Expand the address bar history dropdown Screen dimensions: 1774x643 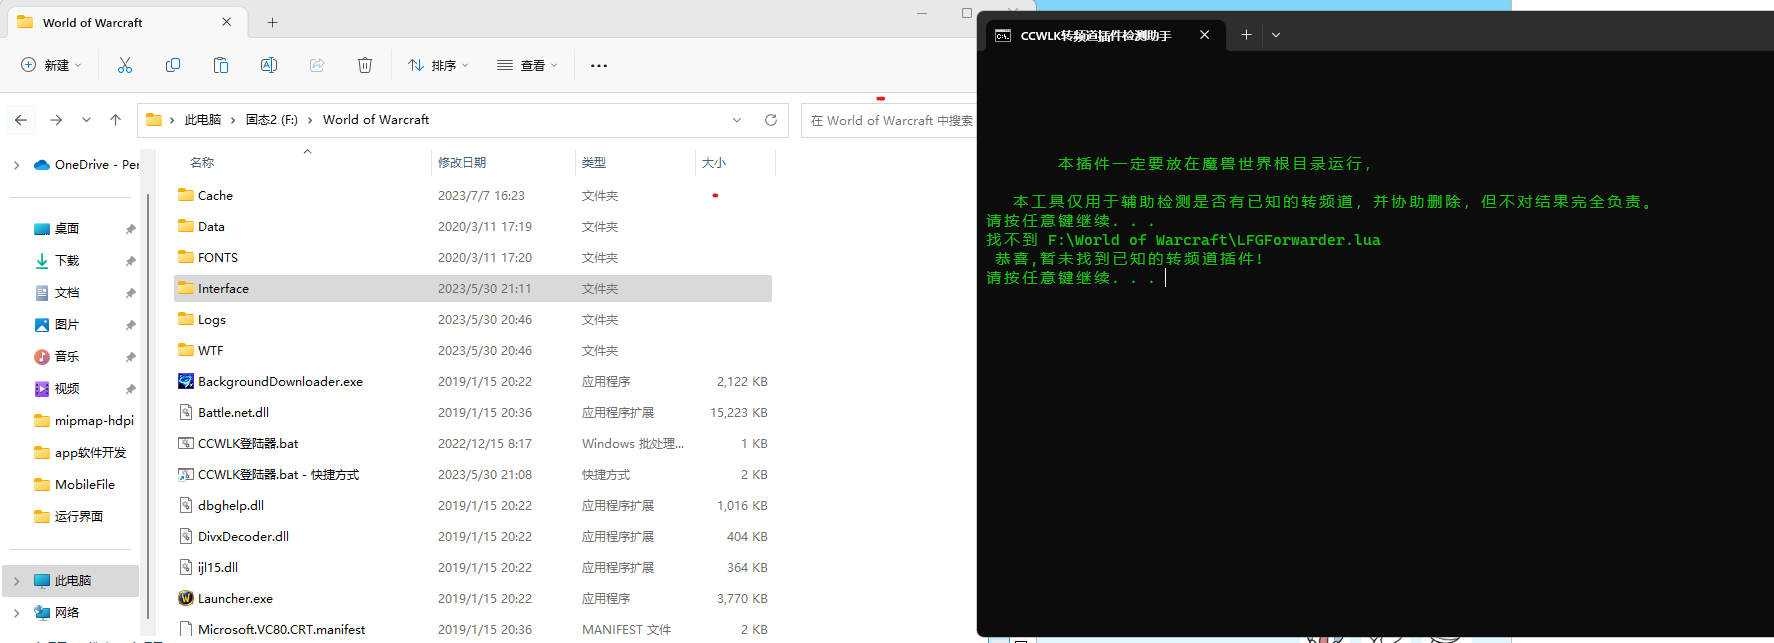coord(737,120)
